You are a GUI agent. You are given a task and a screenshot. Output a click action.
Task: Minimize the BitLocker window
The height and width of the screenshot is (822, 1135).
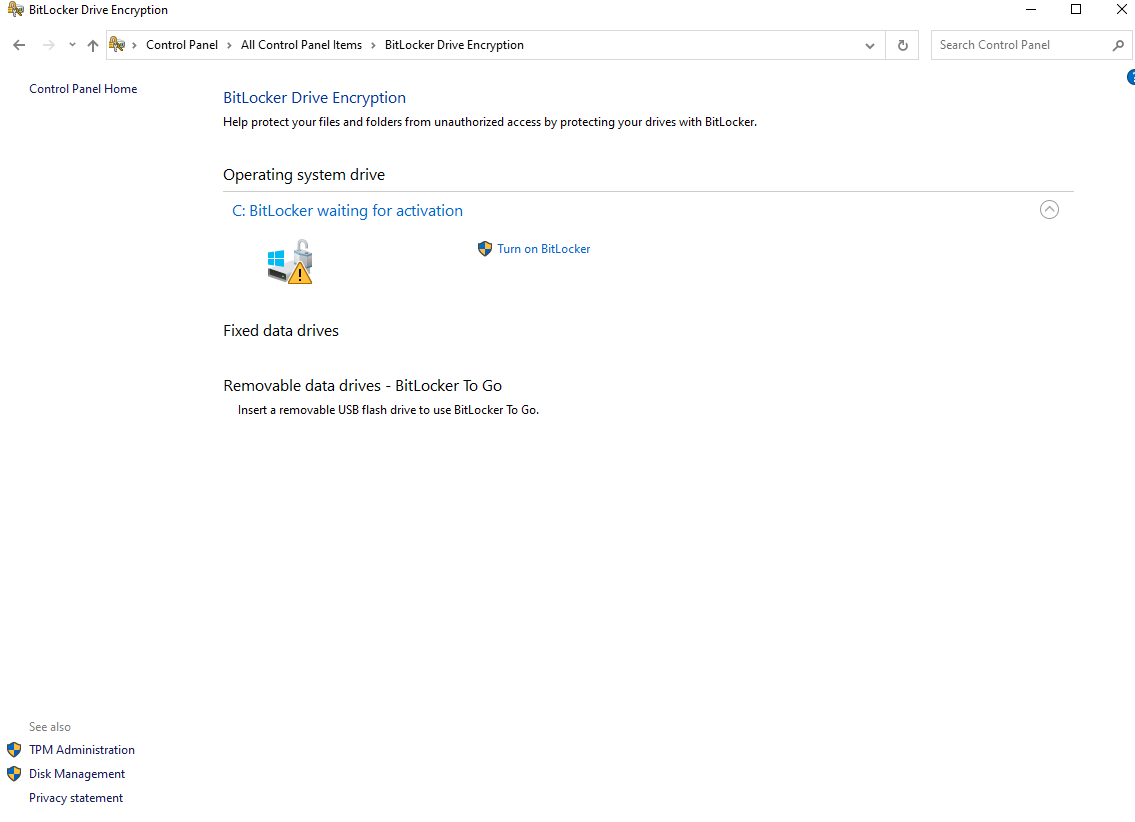point(1031,9)
